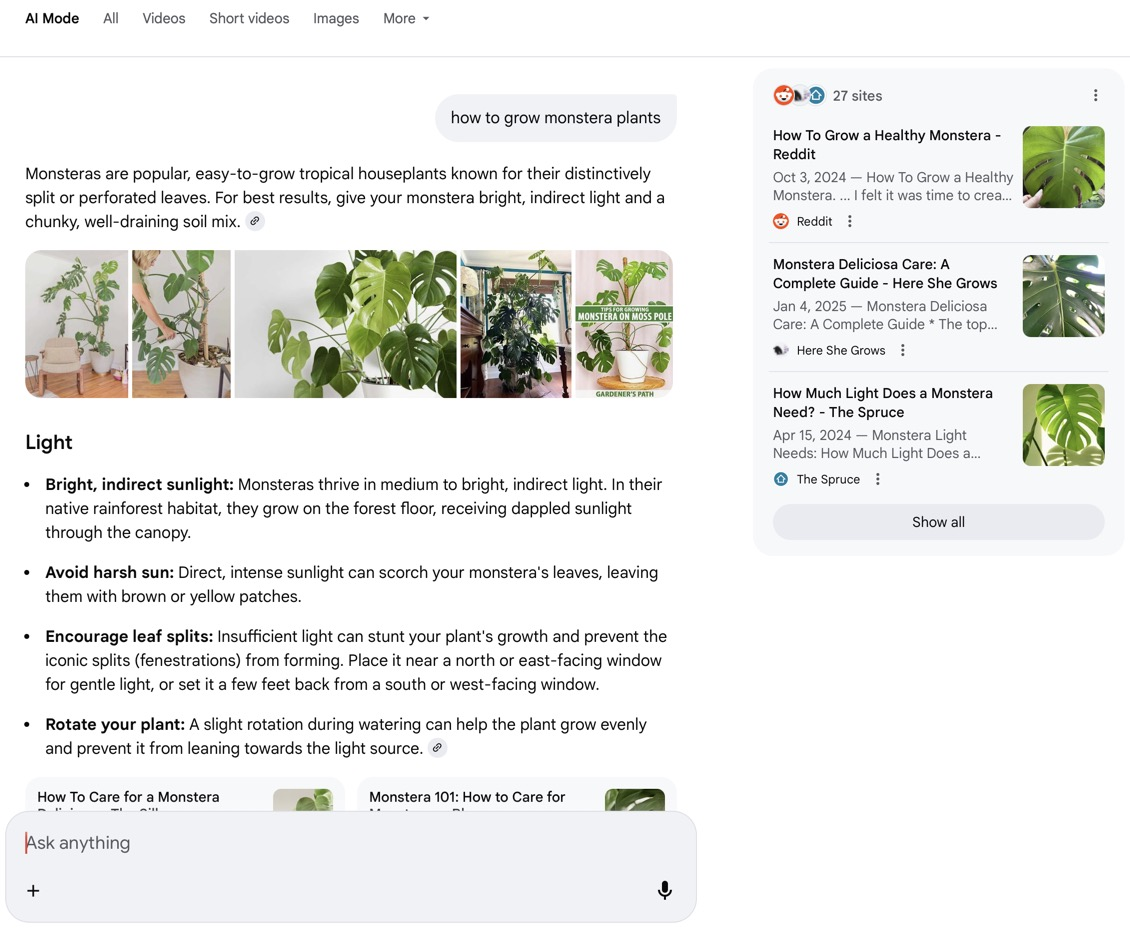Open options menu for 27 sites panel
The height and width of the screenshot is (931, 1130).
1095,96
